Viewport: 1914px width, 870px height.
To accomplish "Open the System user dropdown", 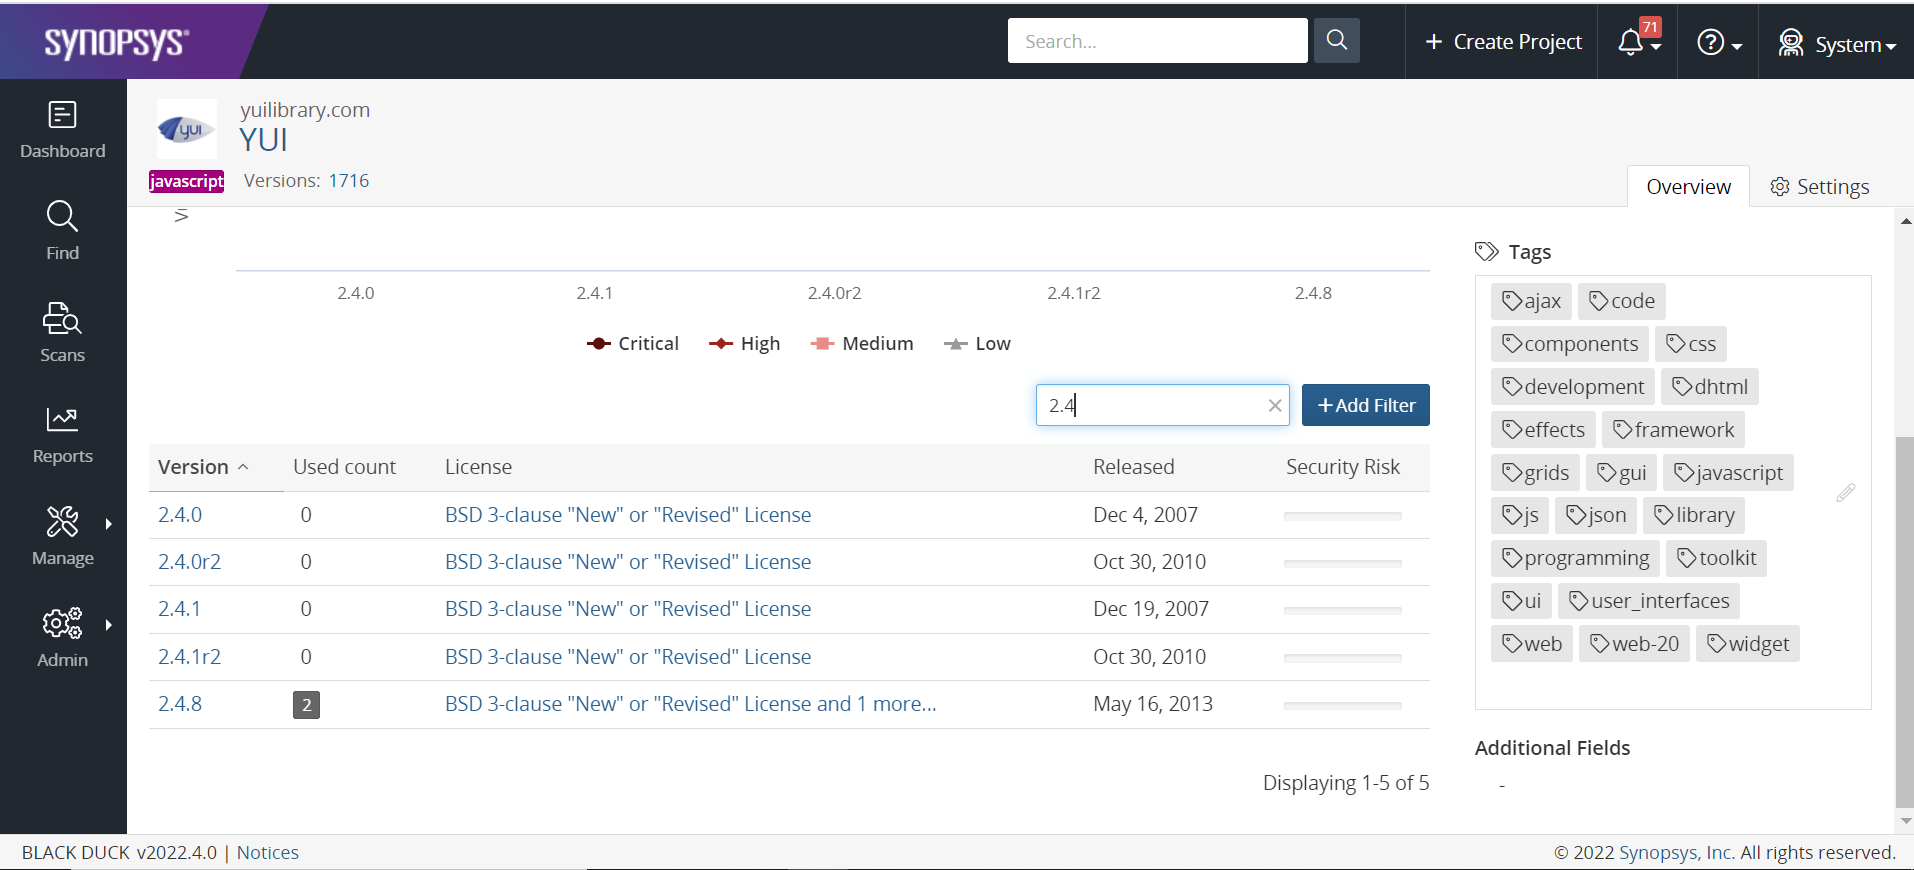I will click(1837, 43).
